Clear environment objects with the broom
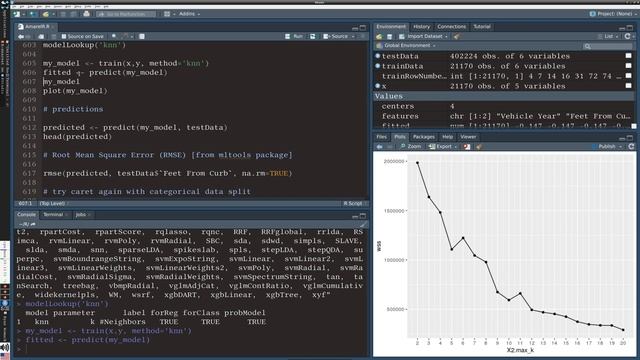Screen dimensions: 640x360 click(456, 36)
